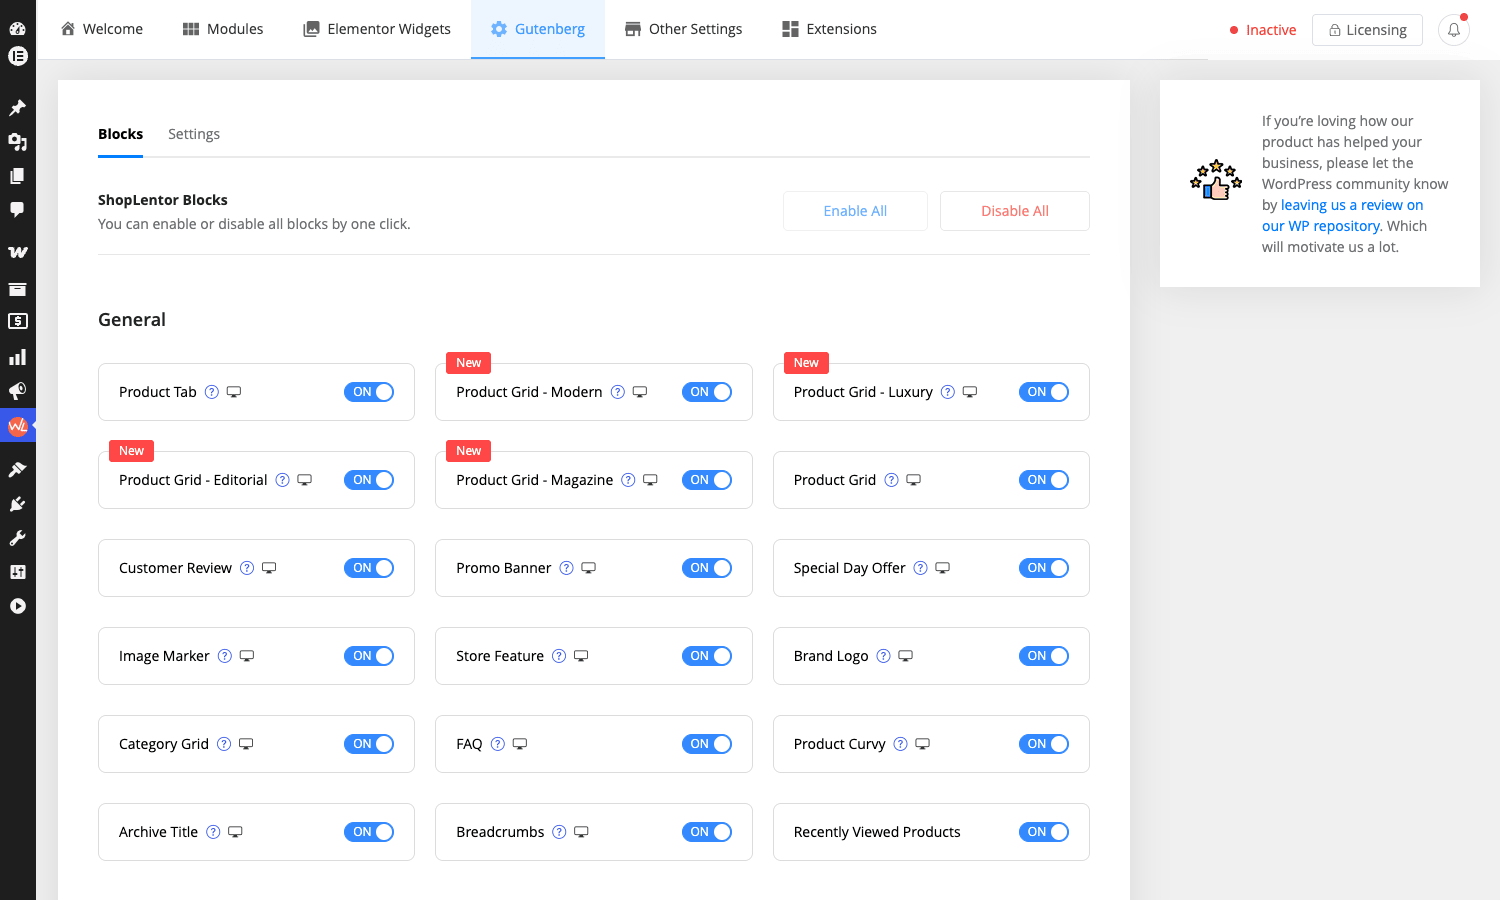1500x900 pixels.
Task: Open the notifications bell icon
Action: (x=1454, y=30)
